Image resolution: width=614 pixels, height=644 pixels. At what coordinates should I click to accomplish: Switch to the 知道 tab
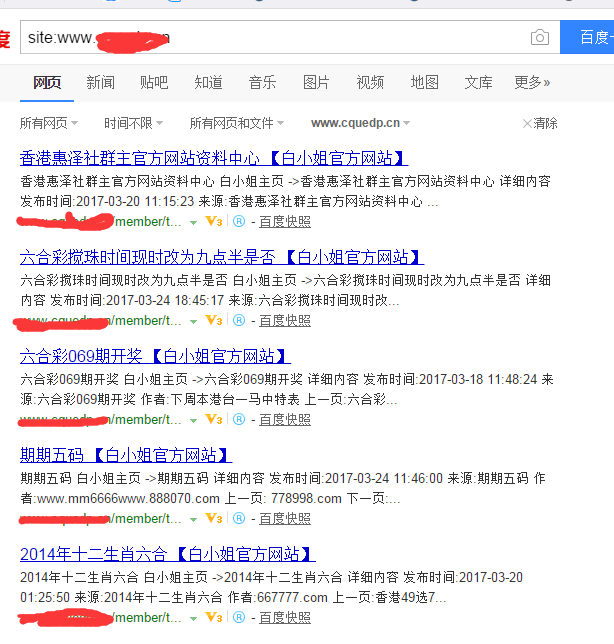[x=208, y=83]
